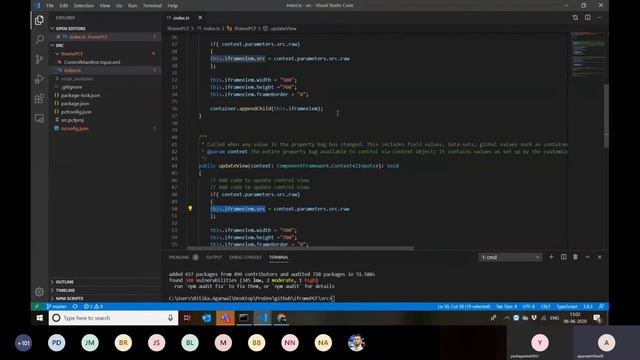Open Chrome from the taskbar
Viewport: 640px width, 360px height.
(x=281, y=318)
